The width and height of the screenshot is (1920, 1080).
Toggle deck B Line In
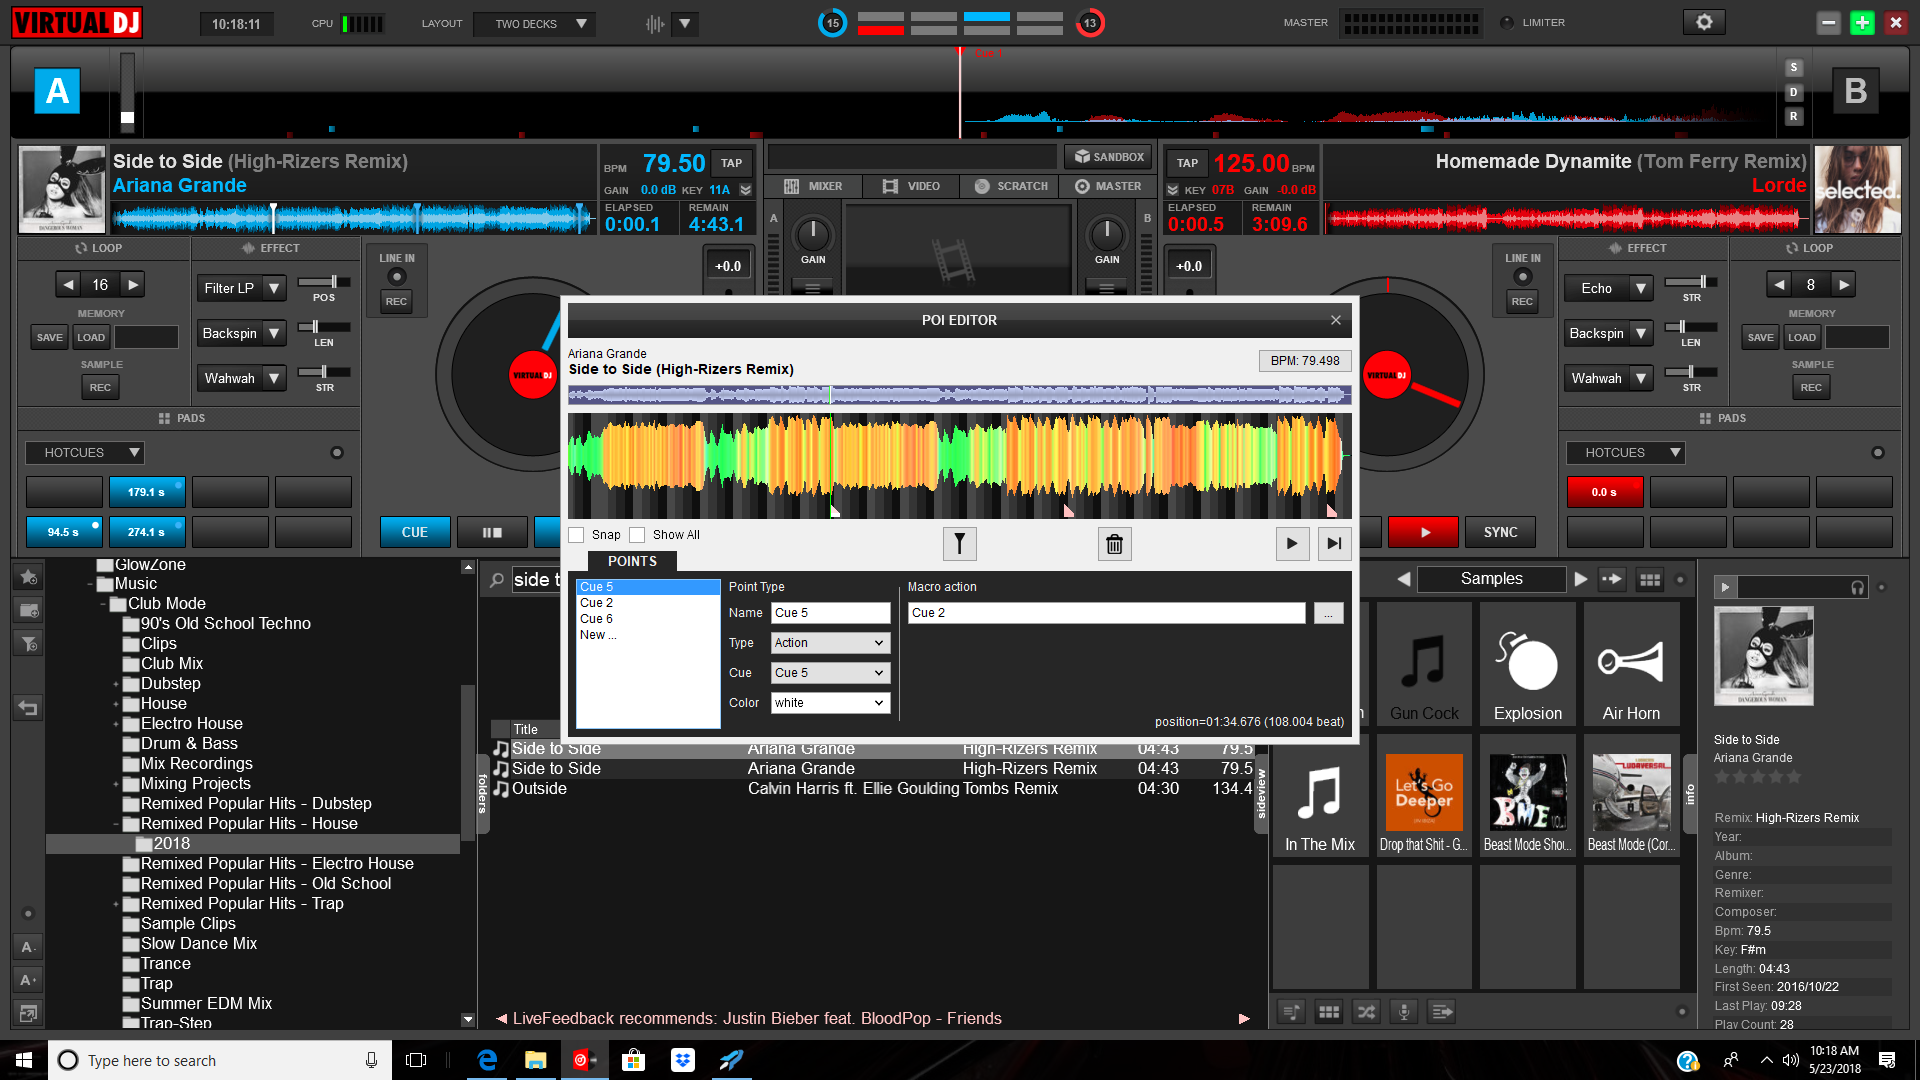click(x=1522, y=277)
